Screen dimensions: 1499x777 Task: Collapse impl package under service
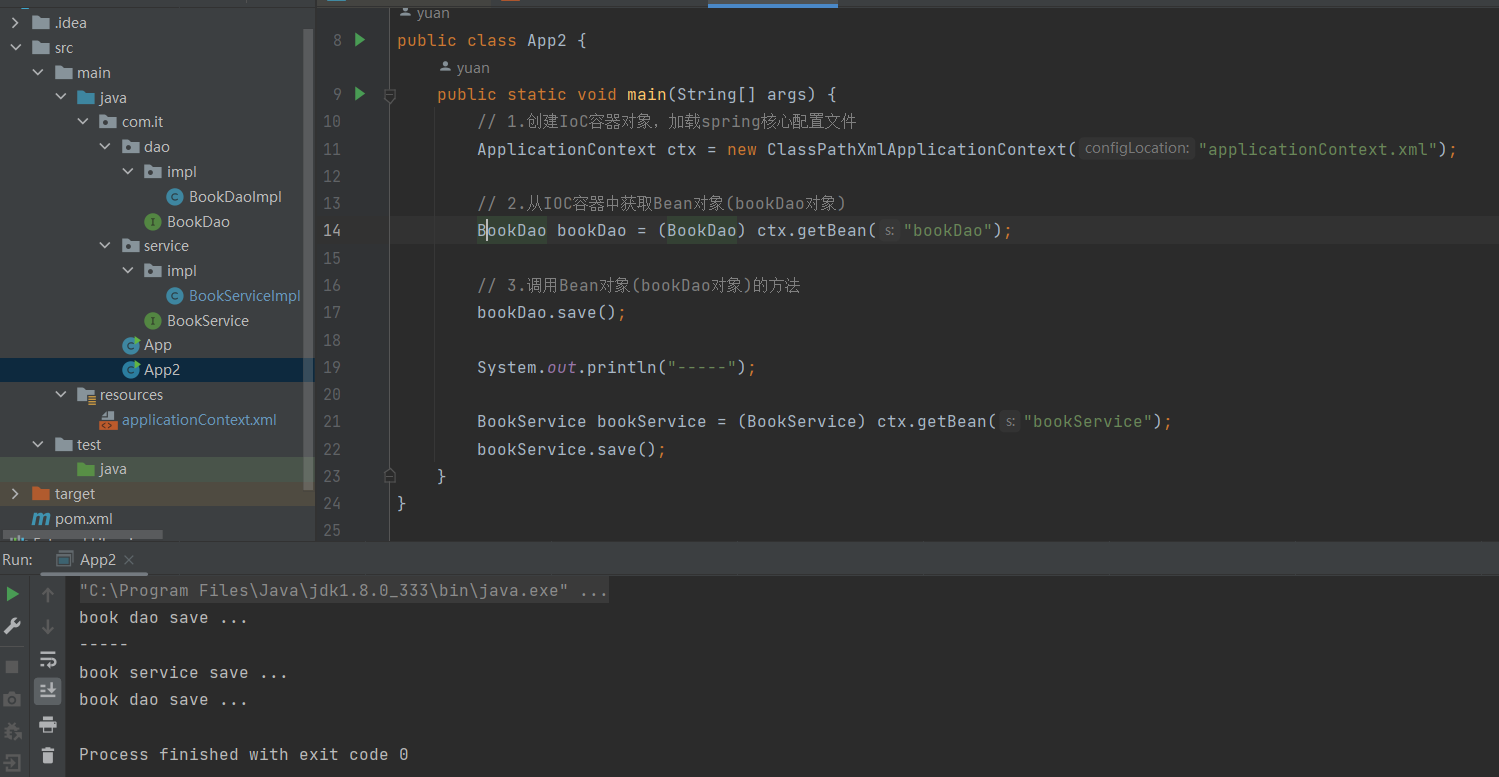tap(128, 271)
